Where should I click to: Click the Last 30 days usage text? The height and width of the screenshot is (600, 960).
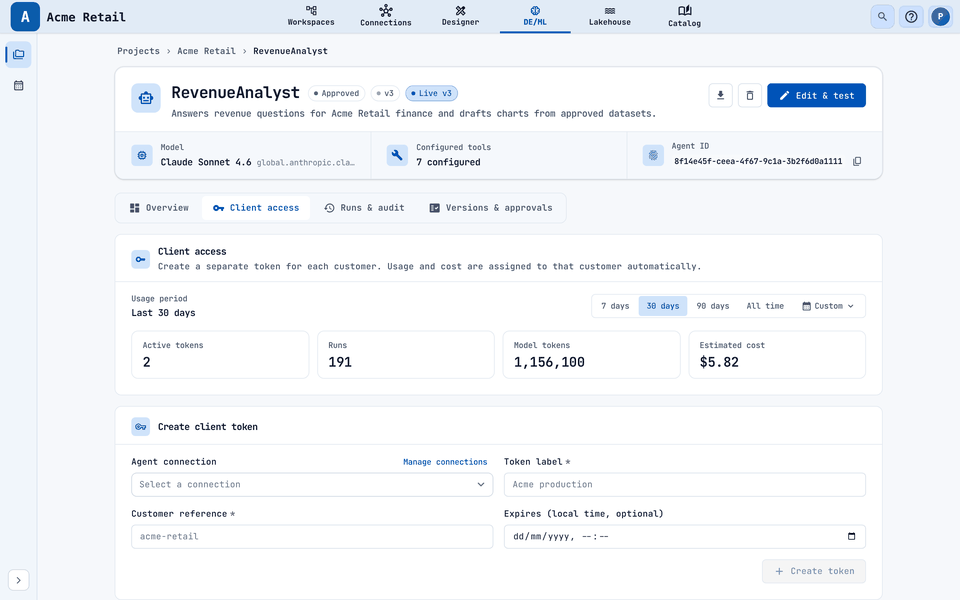163,313
